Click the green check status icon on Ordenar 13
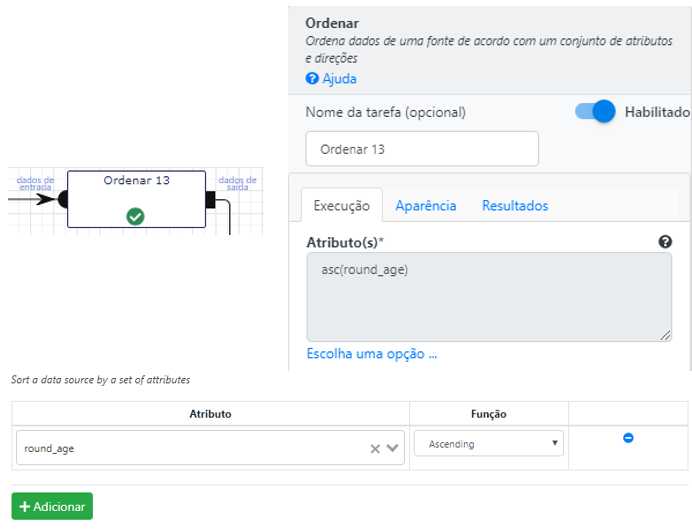The image size is (692, 529). click(x=135, y=217)
